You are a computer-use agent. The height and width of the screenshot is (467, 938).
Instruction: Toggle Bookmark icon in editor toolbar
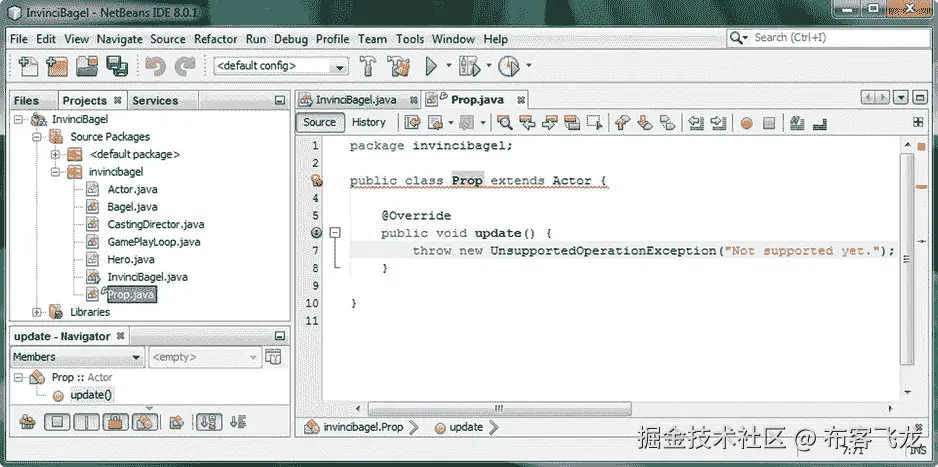[667, 123]
